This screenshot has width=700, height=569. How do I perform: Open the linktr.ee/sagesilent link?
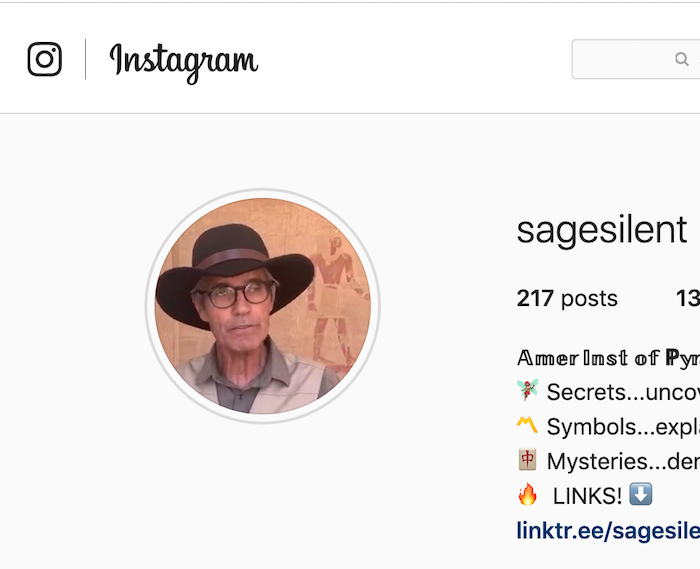click(x=608, y=530)
